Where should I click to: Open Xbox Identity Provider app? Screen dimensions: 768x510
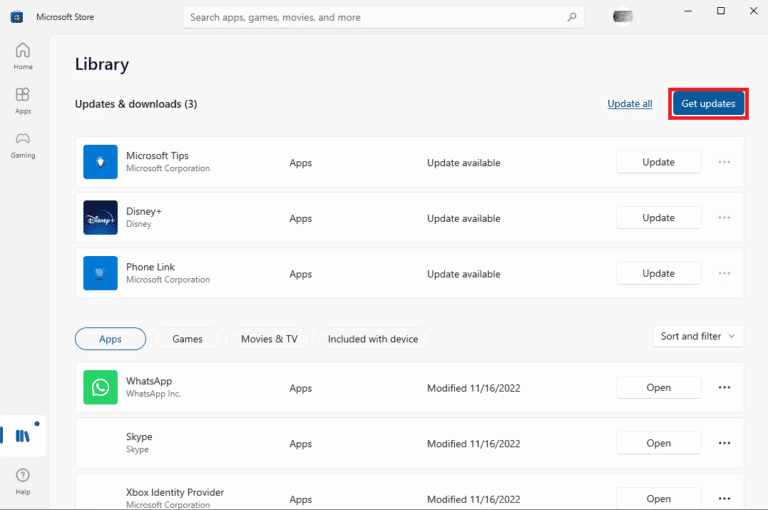[658, 499]
